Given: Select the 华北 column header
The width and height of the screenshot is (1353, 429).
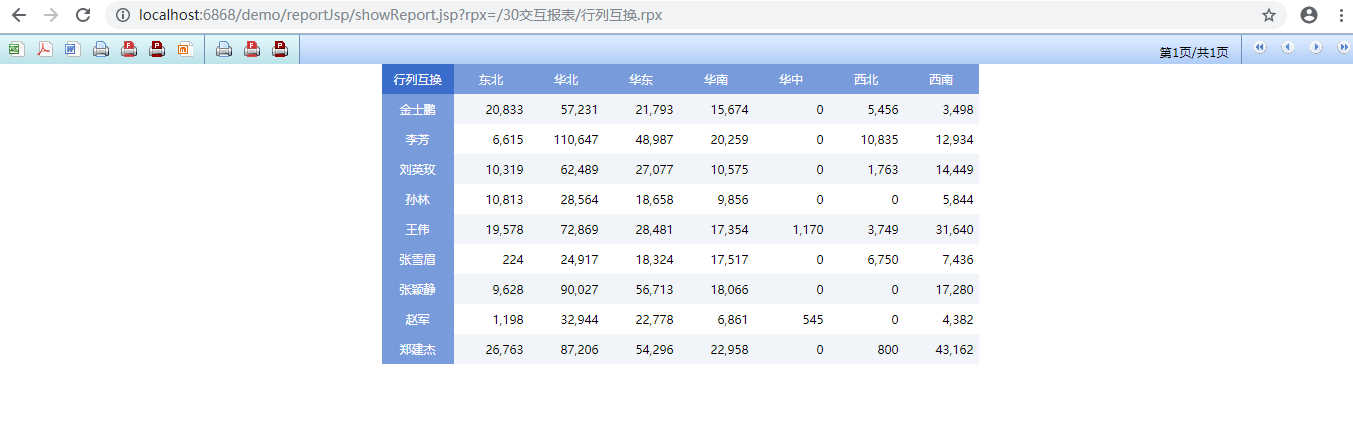Looking at the screenshot, I should [x=566, y=79].
